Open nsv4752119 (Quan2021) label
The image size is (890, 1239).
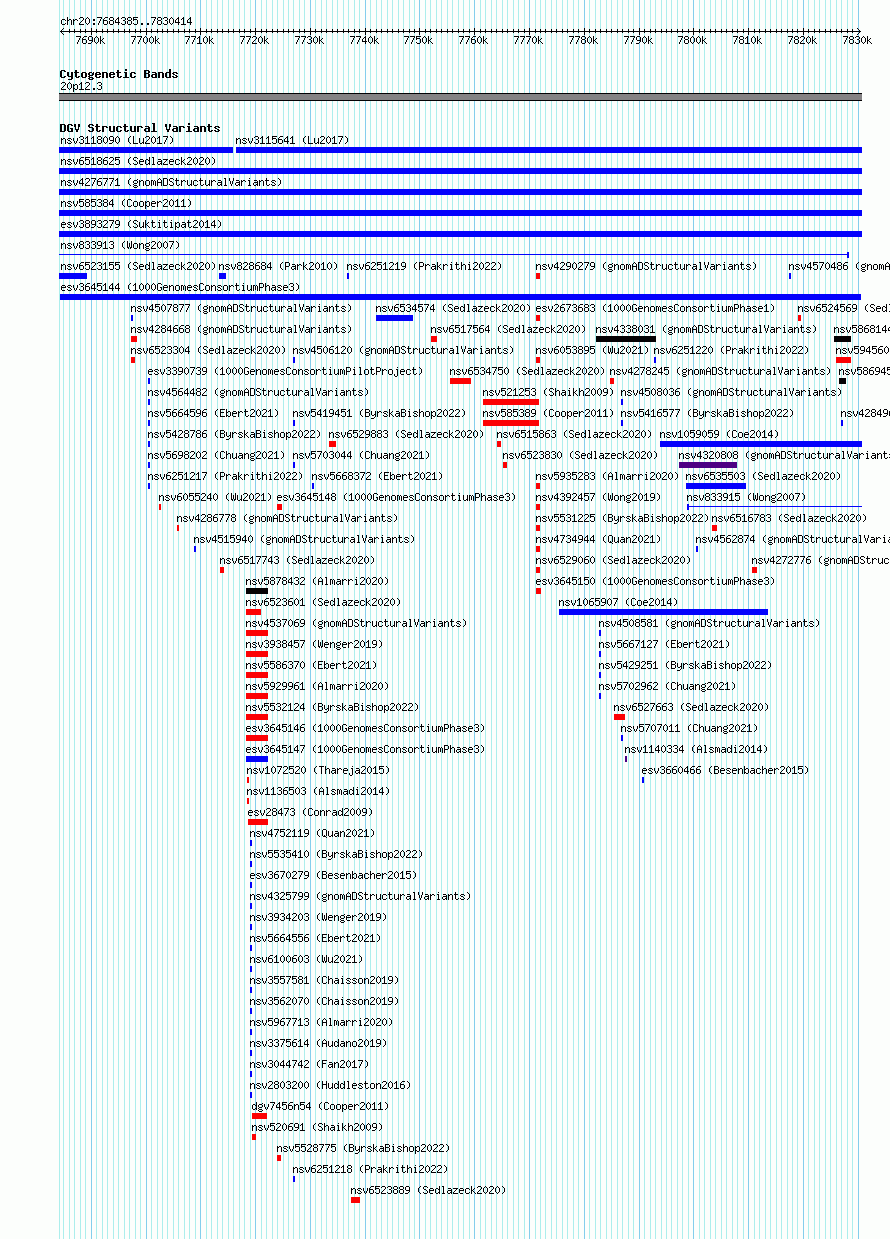point(313,833)
